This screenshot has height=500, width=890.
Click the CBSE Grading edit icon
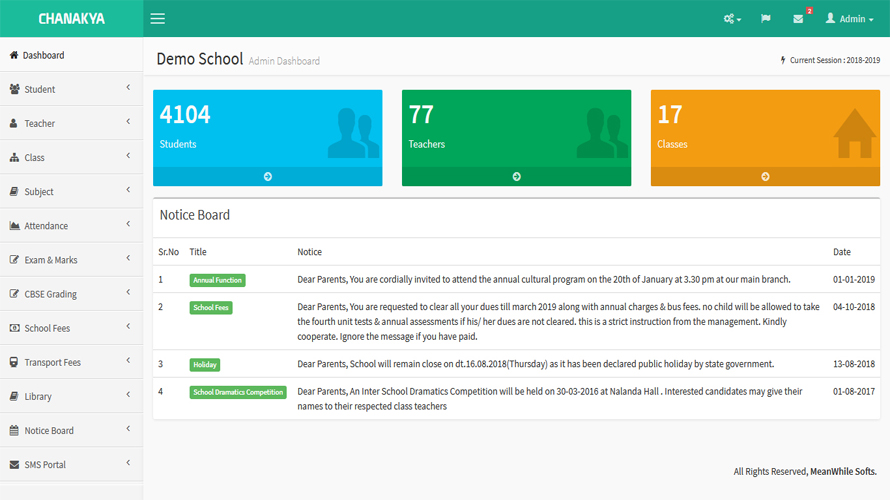14,293
